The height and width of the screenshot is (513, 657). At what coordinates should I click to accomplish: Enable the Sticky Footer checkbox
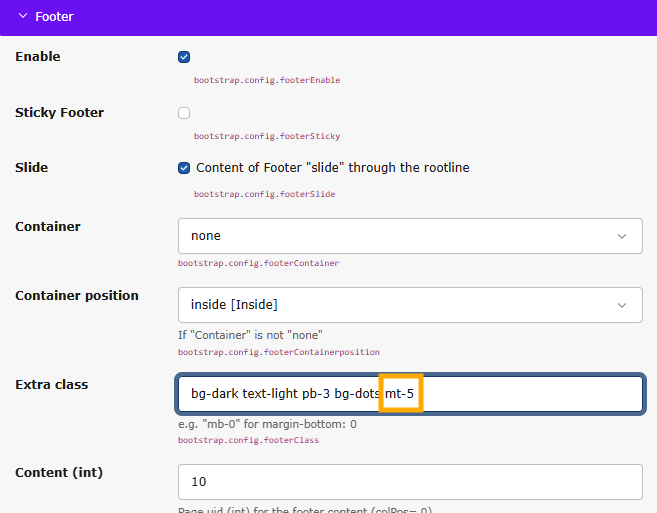click(x=184, y=113)
